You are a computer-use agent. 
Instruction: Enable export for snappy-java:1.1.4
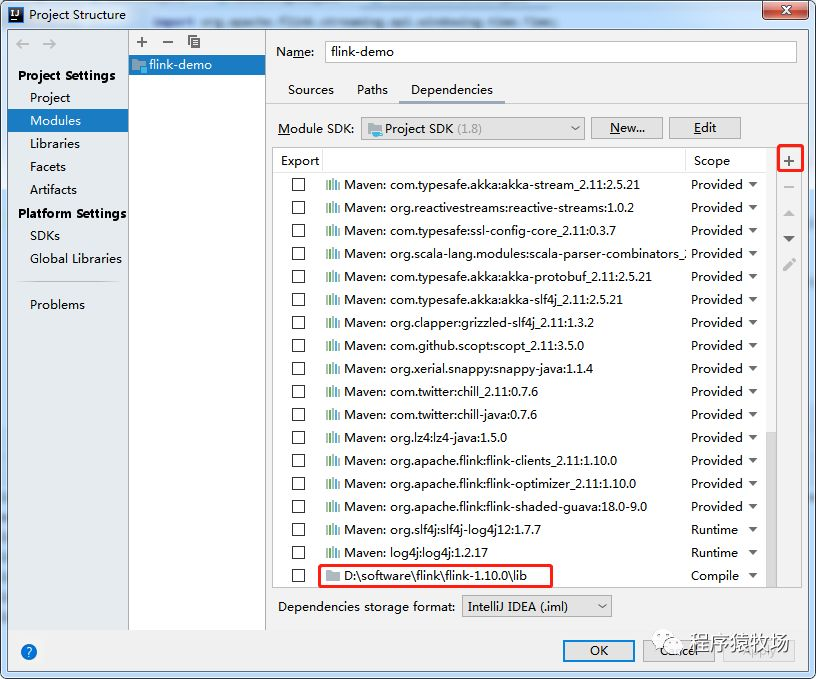tap(298, 368)
